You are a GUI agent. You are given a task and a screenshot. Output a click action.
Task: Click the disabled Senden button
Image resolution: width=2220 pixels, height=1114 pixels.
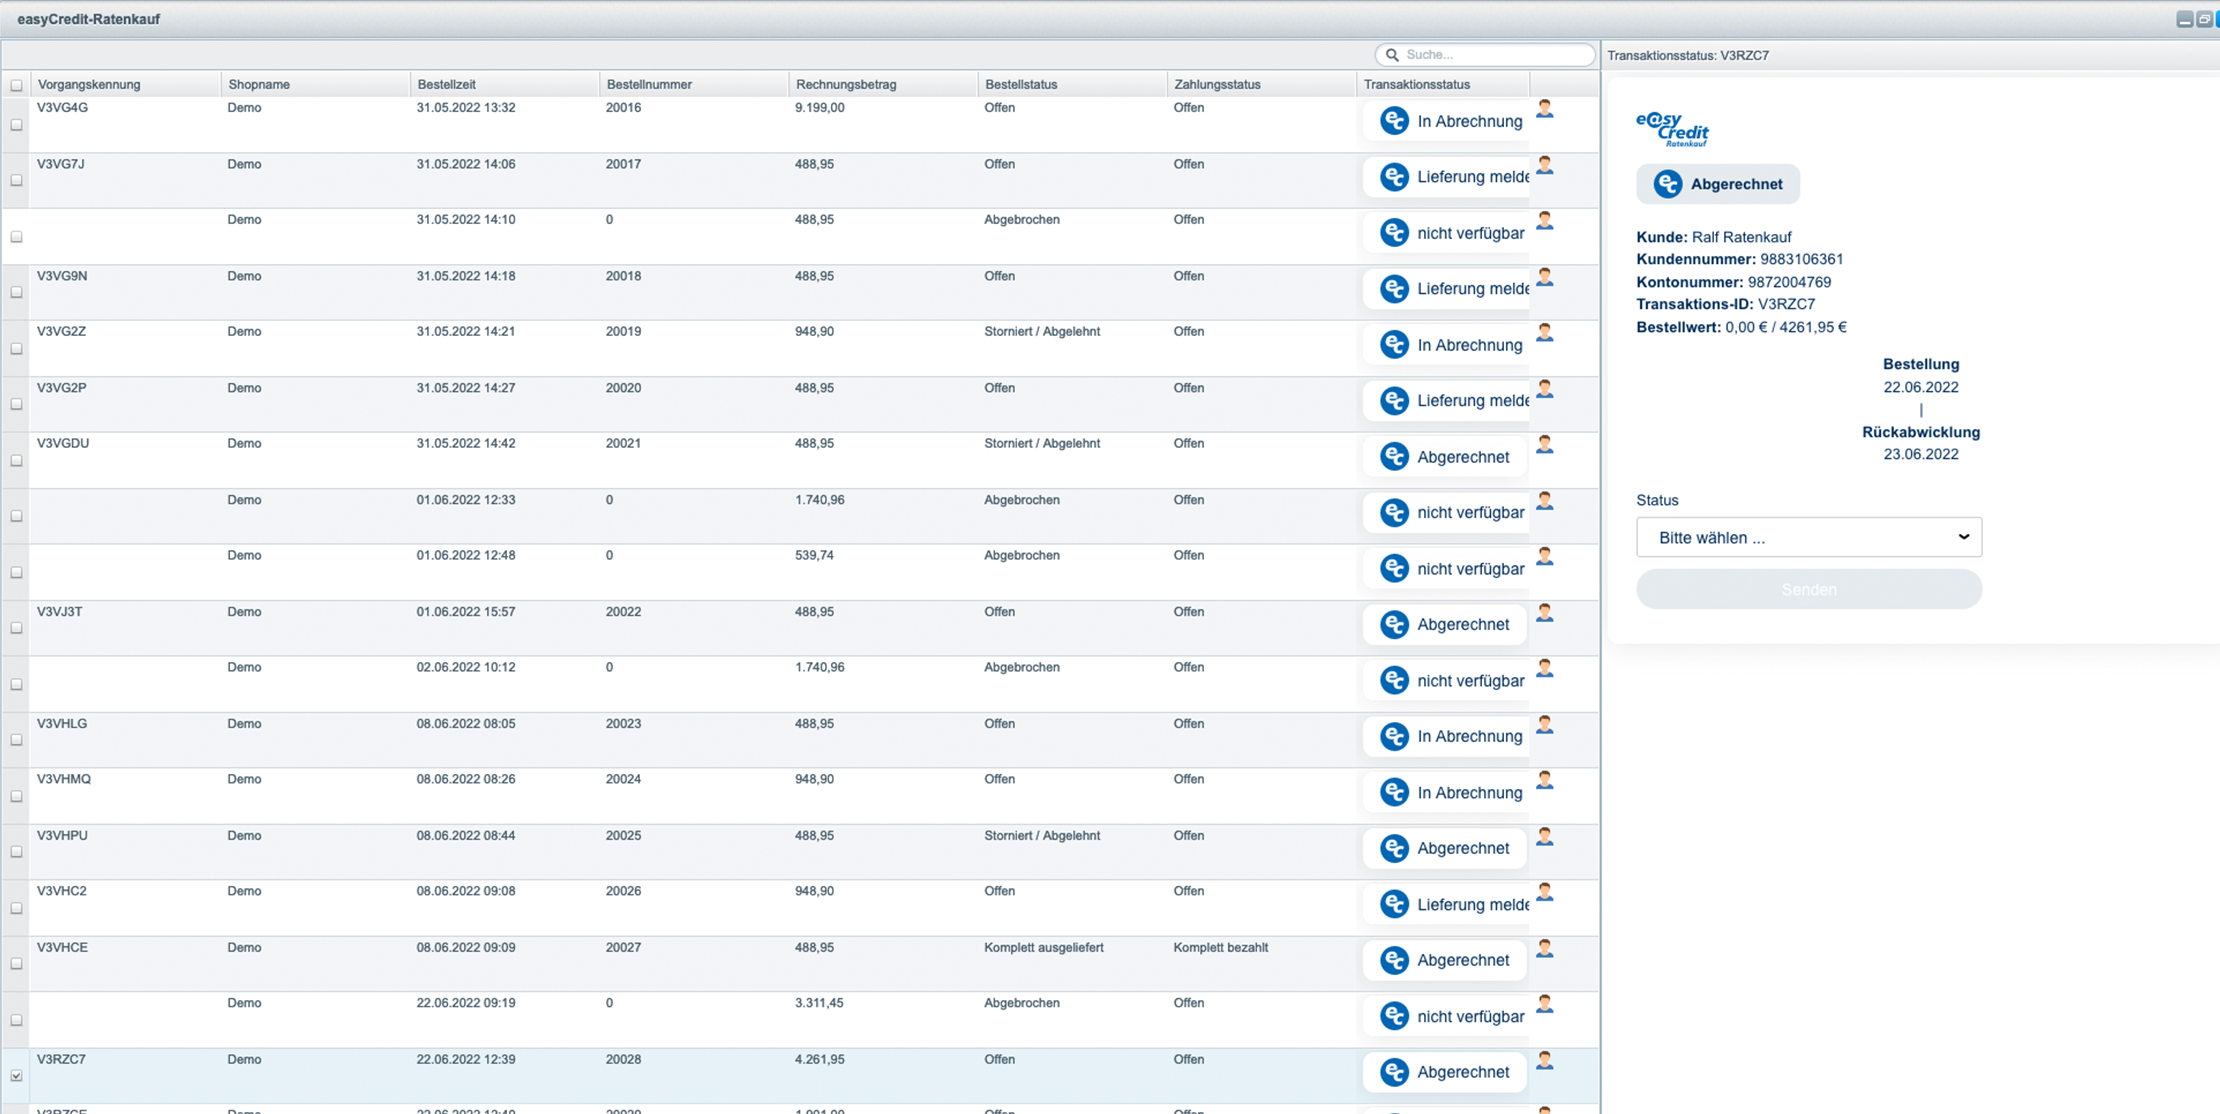[x=1808, y=589]
